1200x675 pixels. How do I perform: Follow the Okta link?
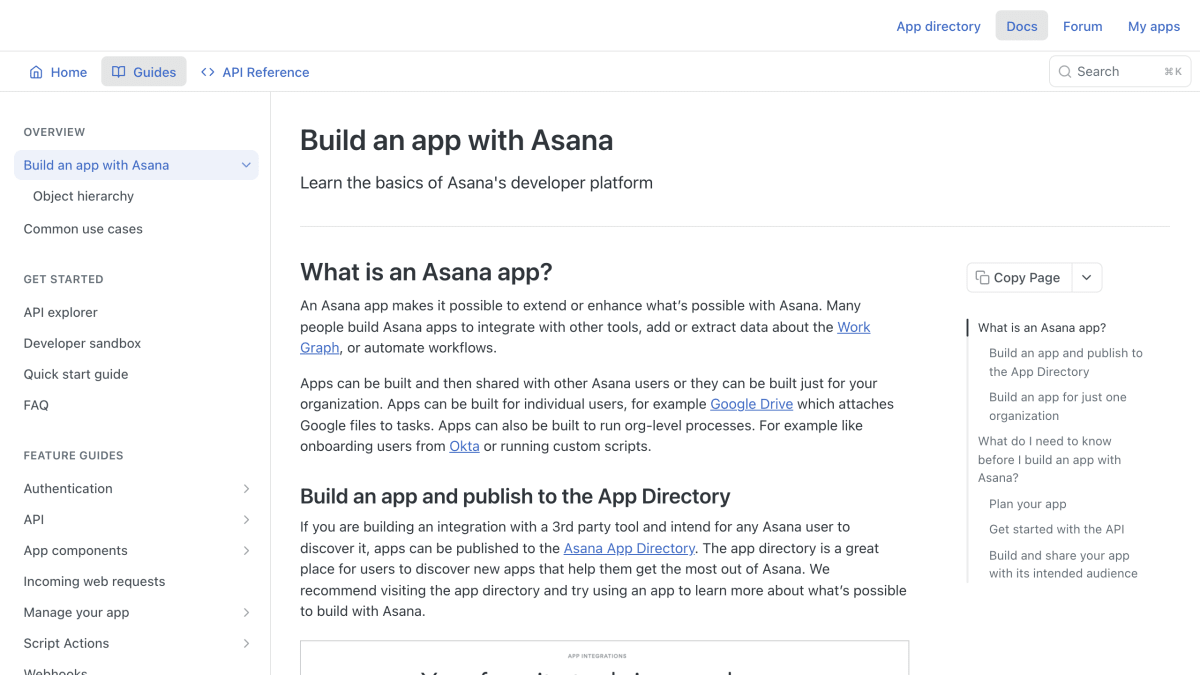[464, 446]
